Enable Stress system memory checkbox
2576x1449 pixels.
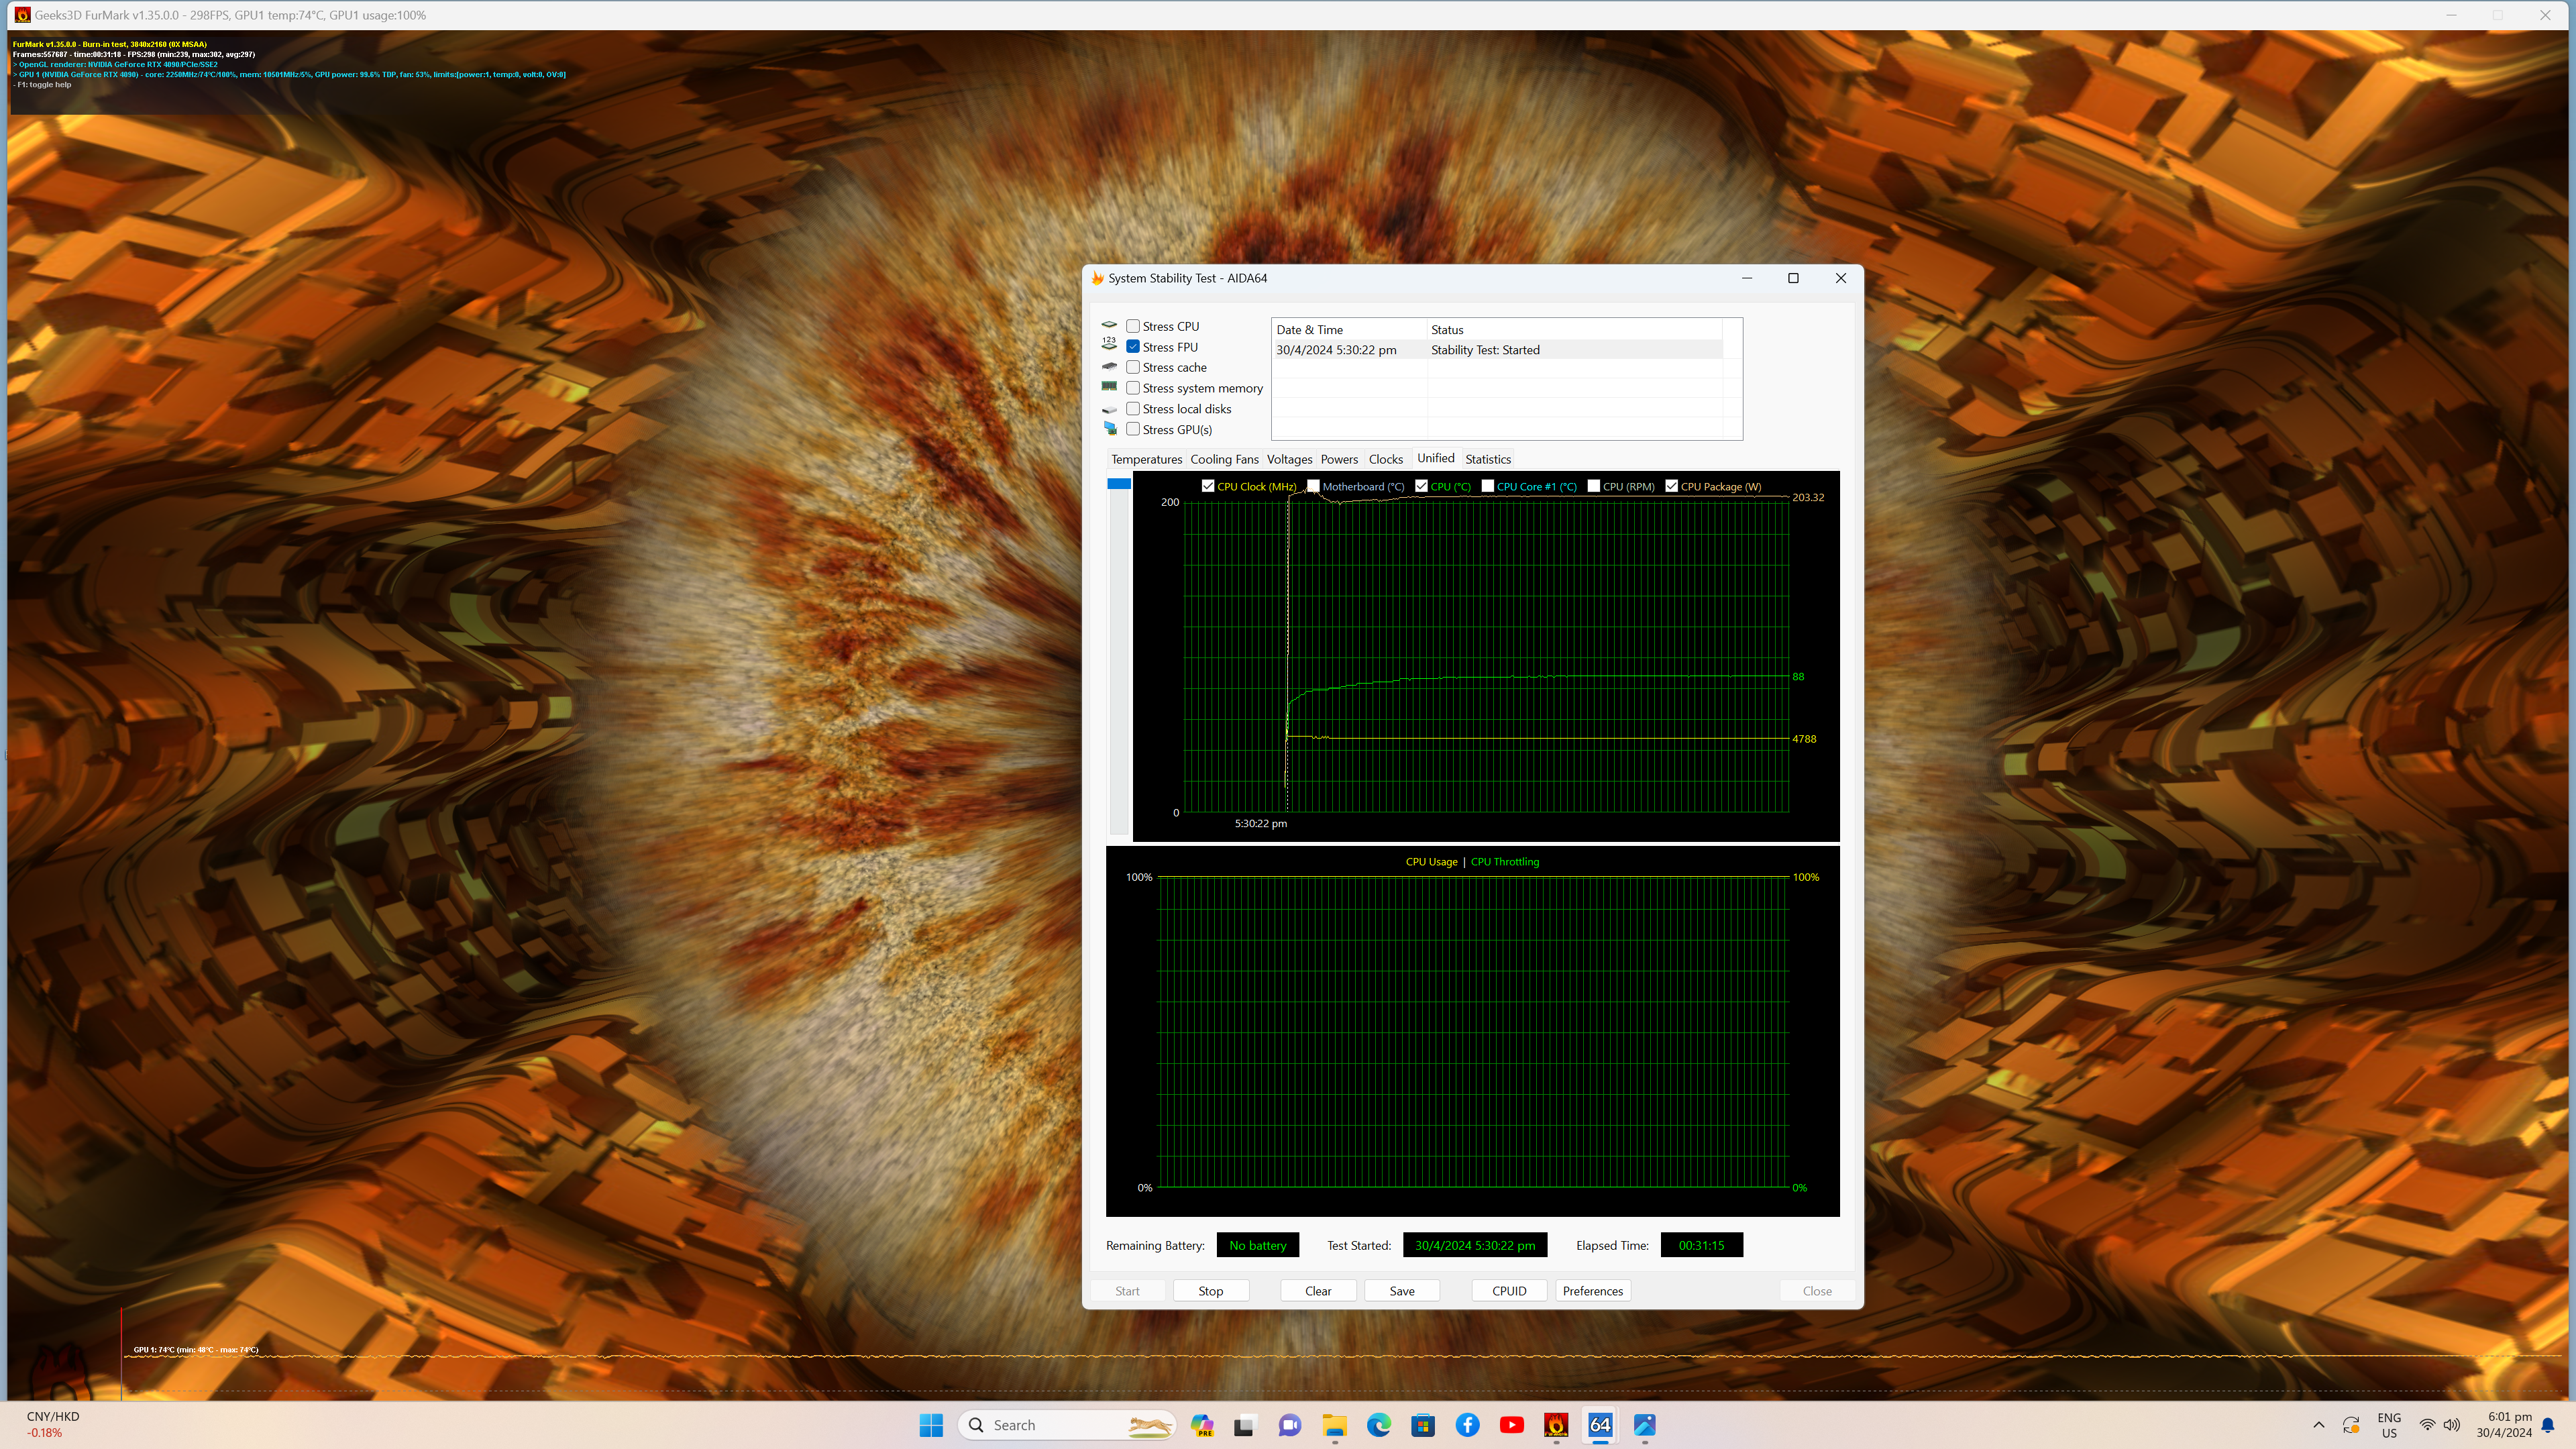[1133, 388]
